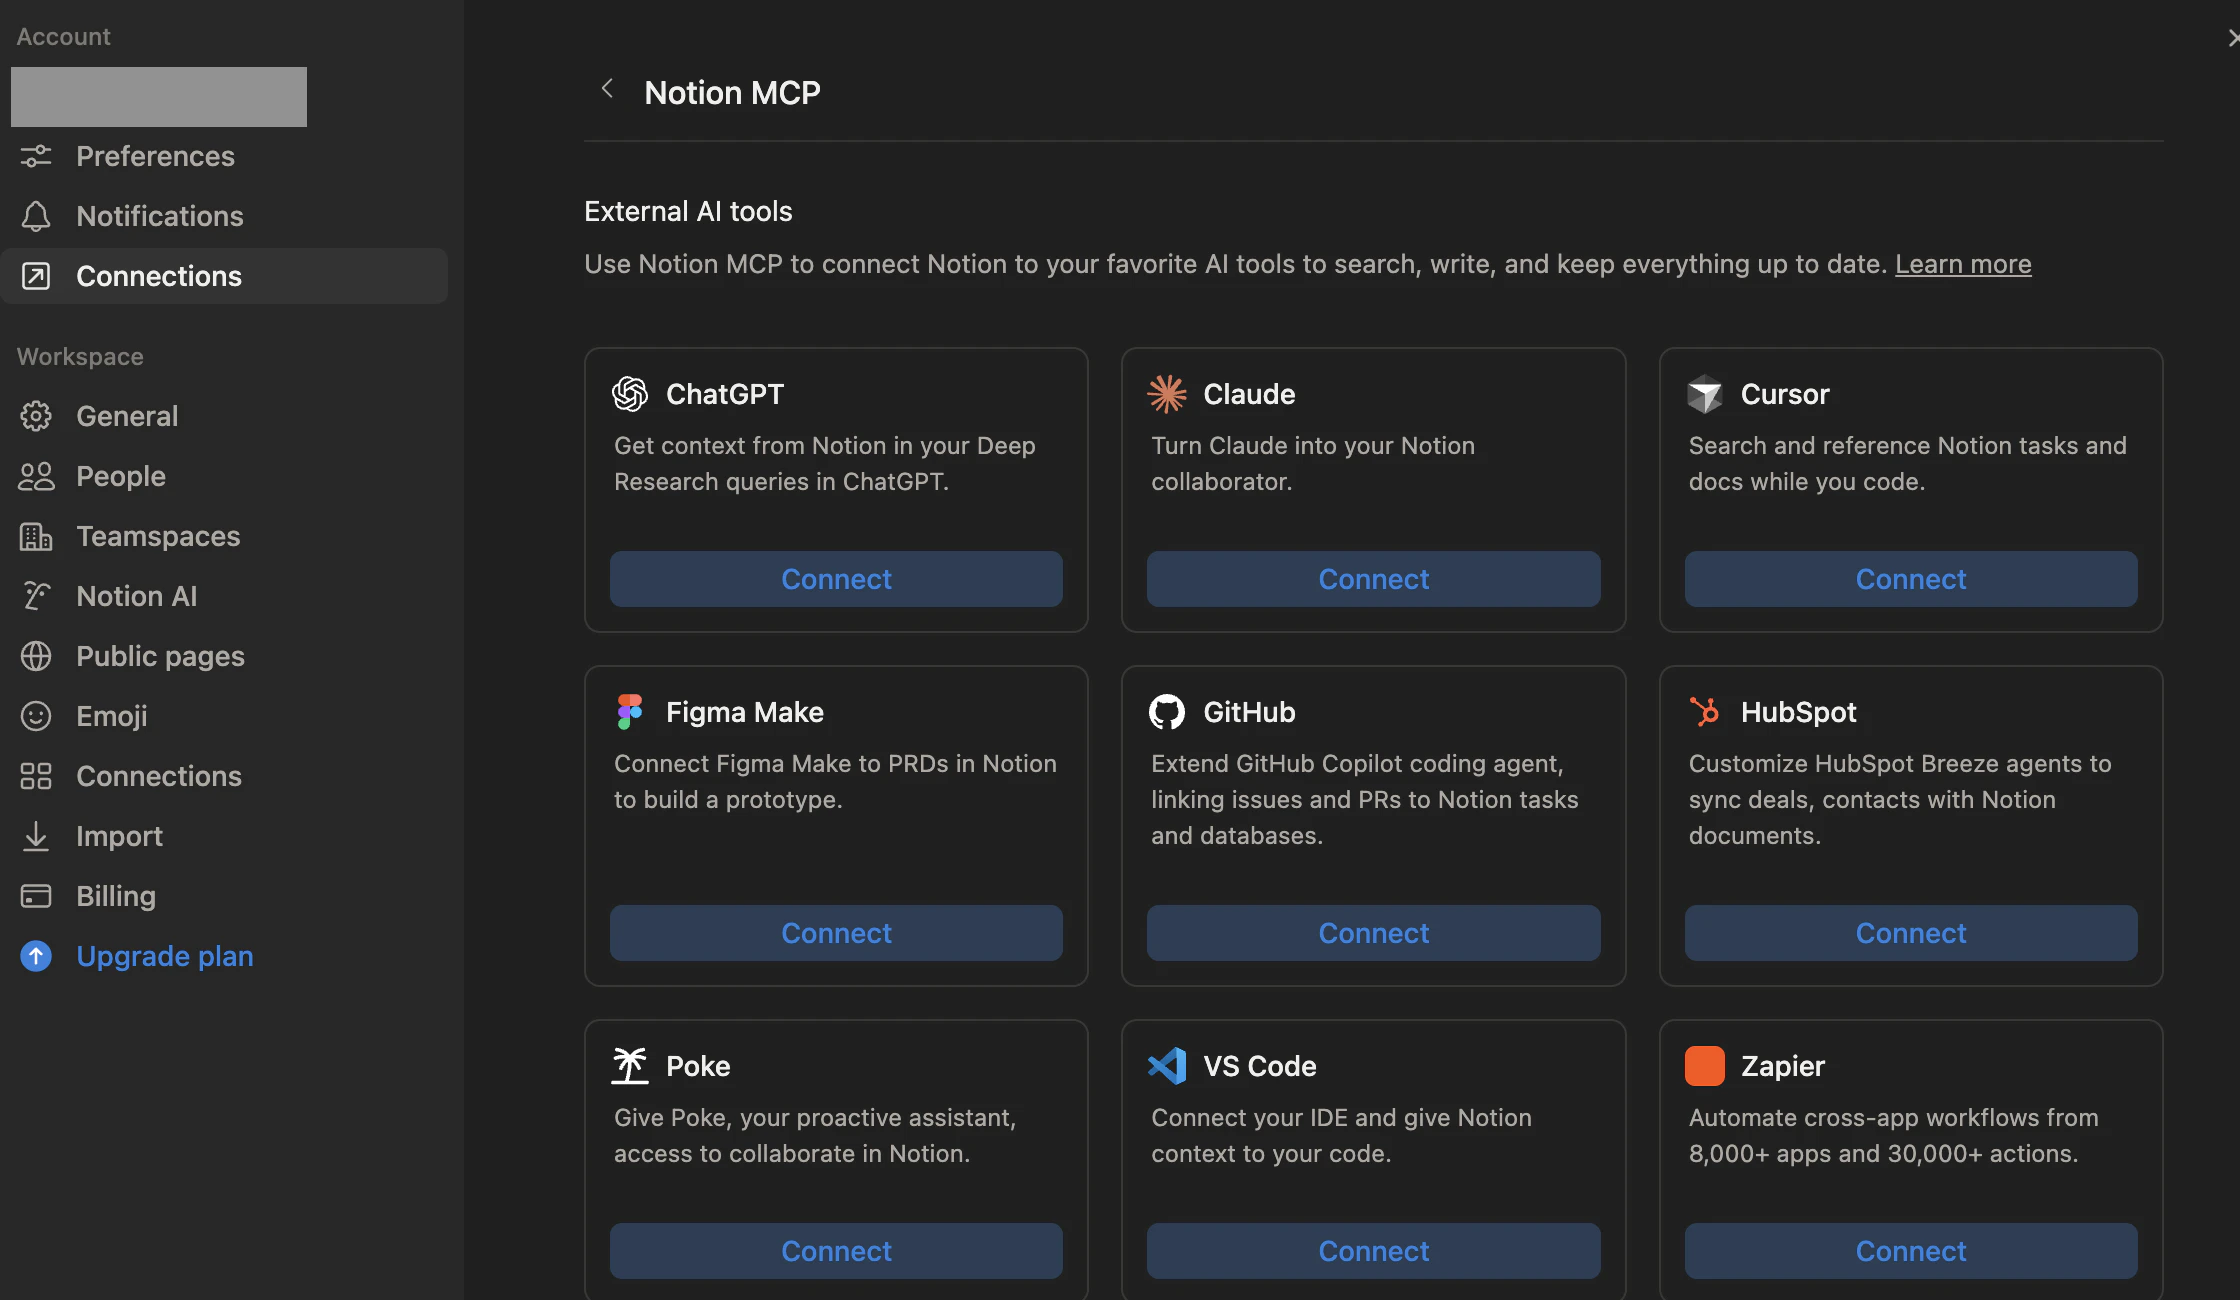Click the Account section label

63,36
